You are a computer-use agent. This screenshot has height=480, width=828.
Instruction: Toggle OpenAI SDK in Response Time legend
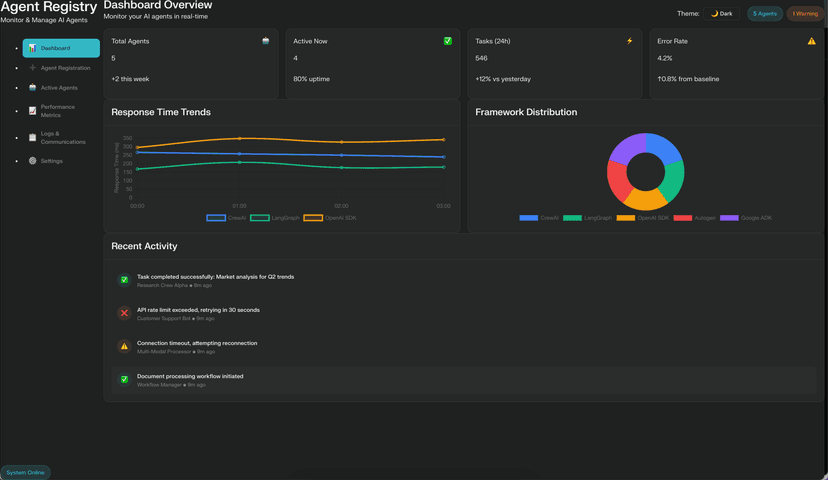click(313, 217)
